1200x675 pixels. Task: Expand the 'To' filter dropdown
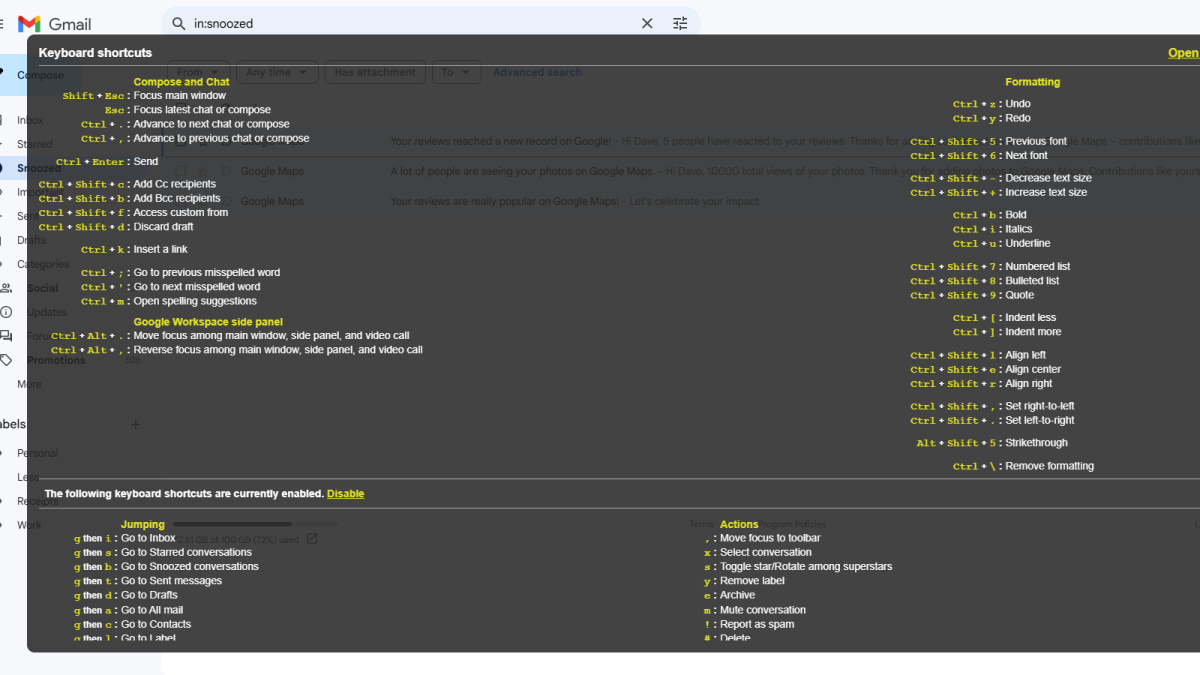(x=457, y=72)
